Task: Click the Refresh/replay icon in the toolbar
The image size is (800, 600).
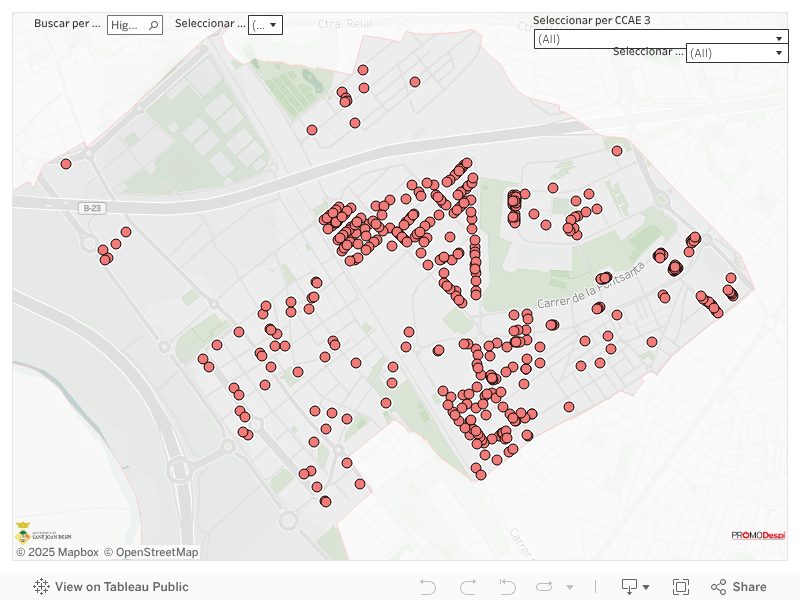Action: tap(545, 587)
